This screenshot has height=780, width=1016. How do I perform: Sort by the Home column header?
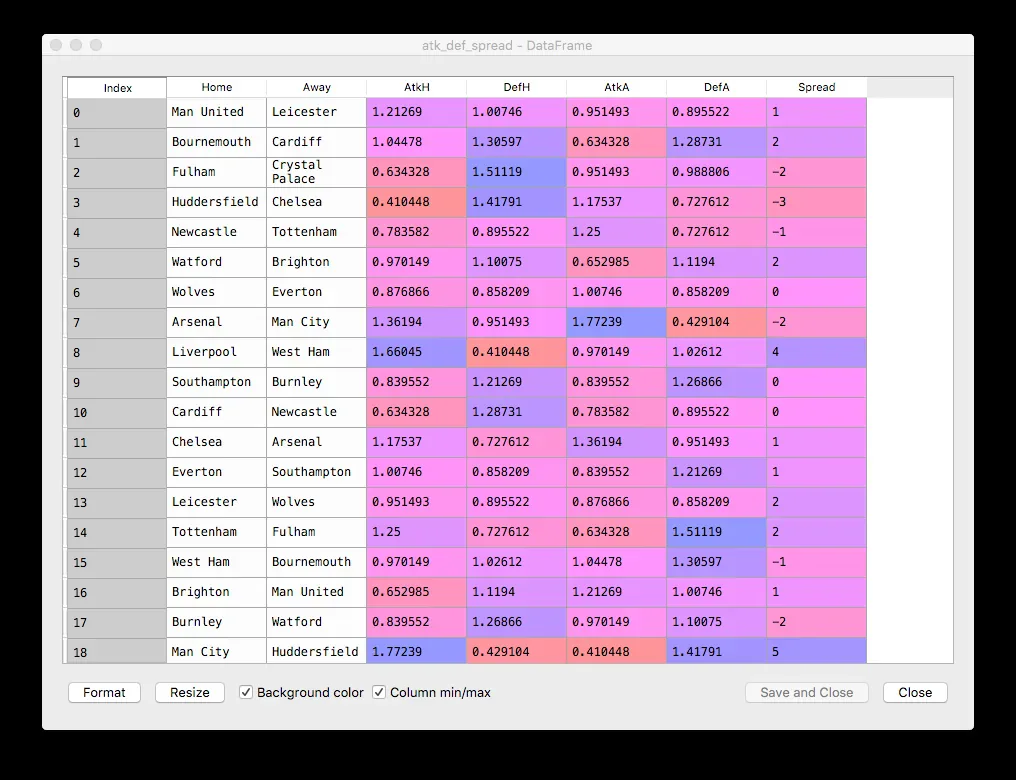point(216,87)
